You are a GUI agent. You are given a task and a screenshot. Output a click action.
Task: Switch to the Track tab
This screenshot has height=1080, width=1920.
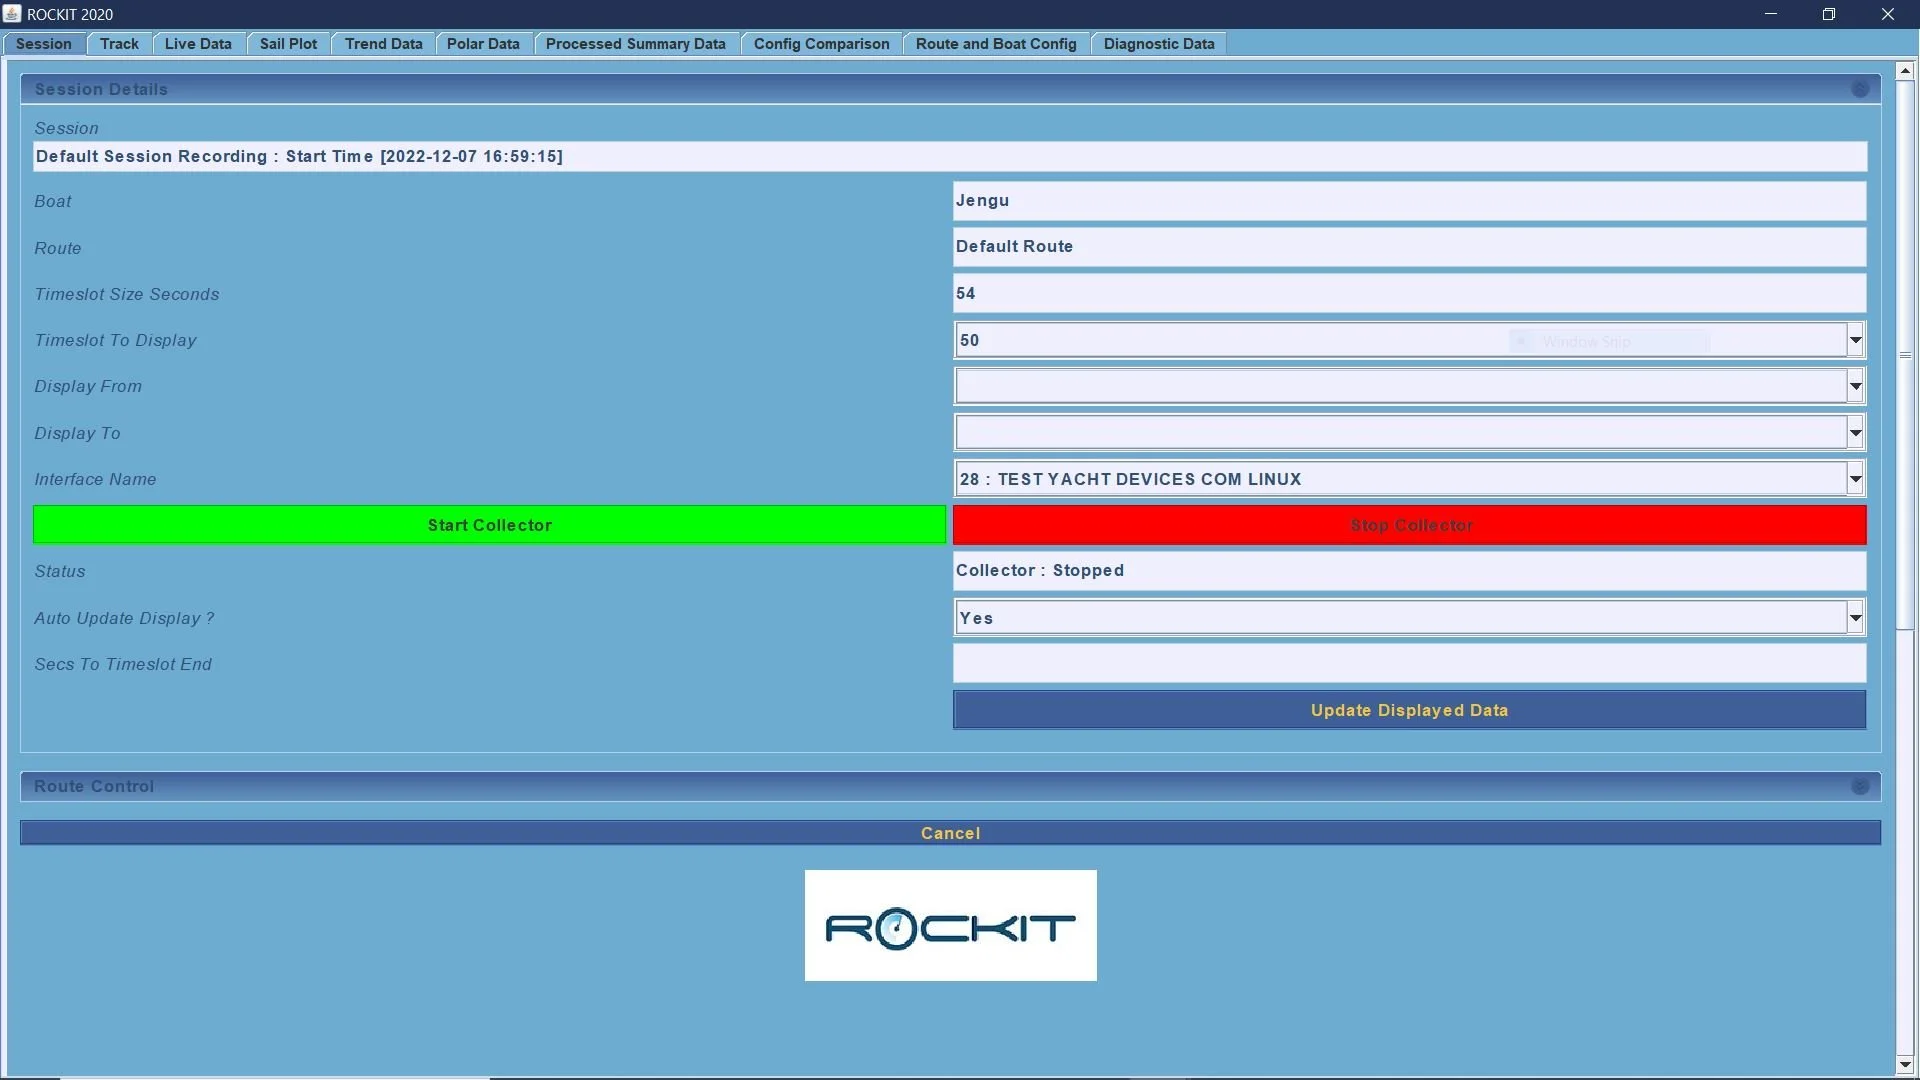[118, 43]
